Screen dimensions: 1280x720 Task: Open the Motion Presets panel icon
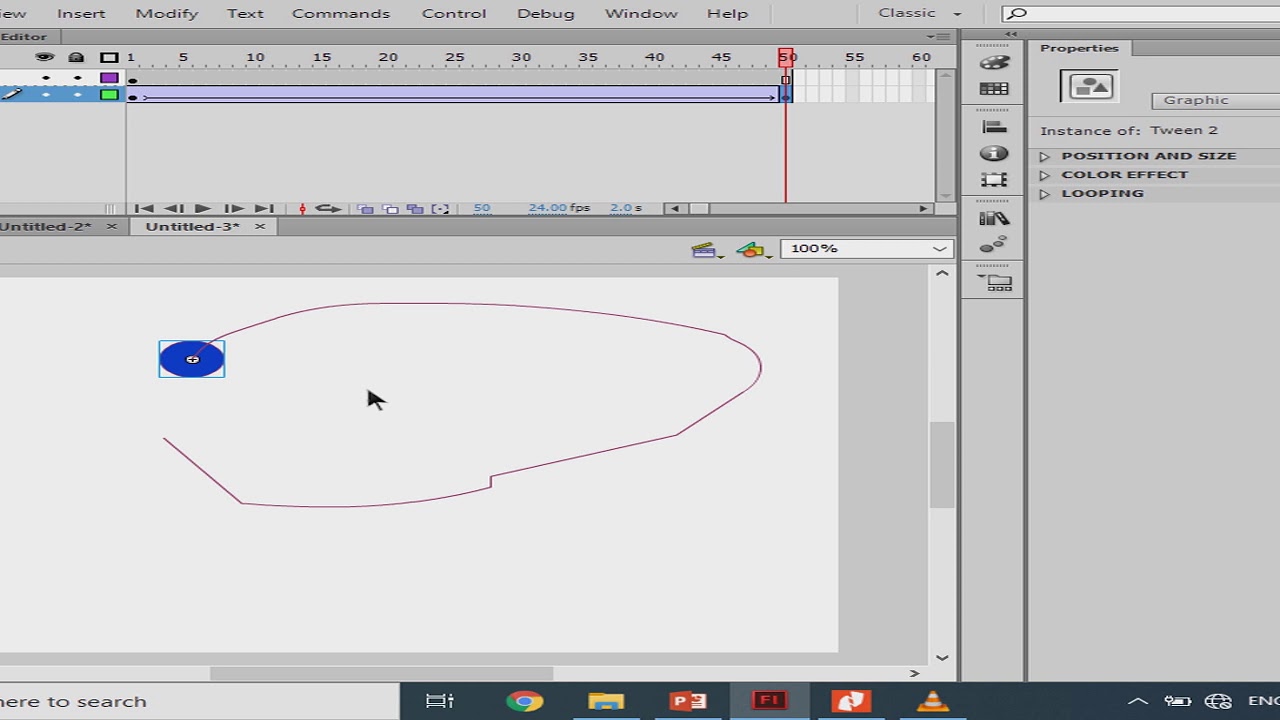point(994,245)
